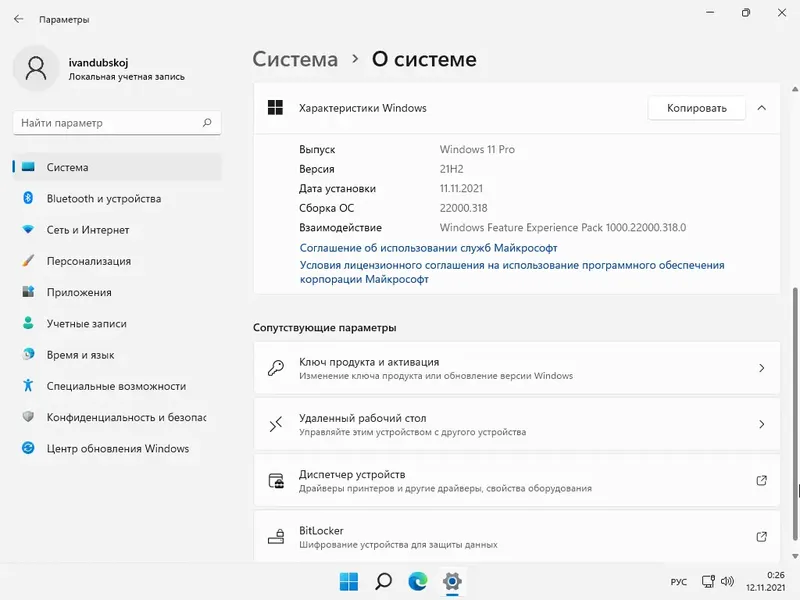Collapse the Характеристики Windows panel chevron
This screenshot has width=800, height=600.
point(761,108)
